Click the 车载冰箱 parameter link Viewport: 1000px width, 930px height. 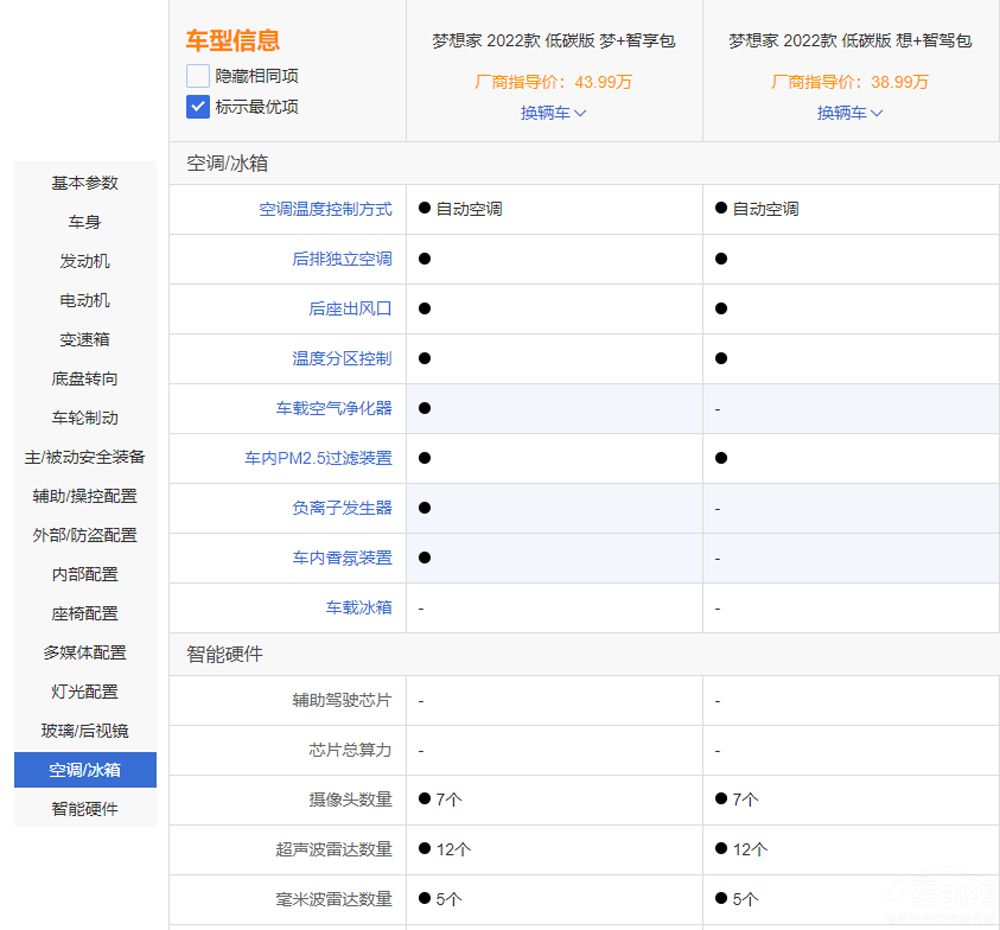358,608
